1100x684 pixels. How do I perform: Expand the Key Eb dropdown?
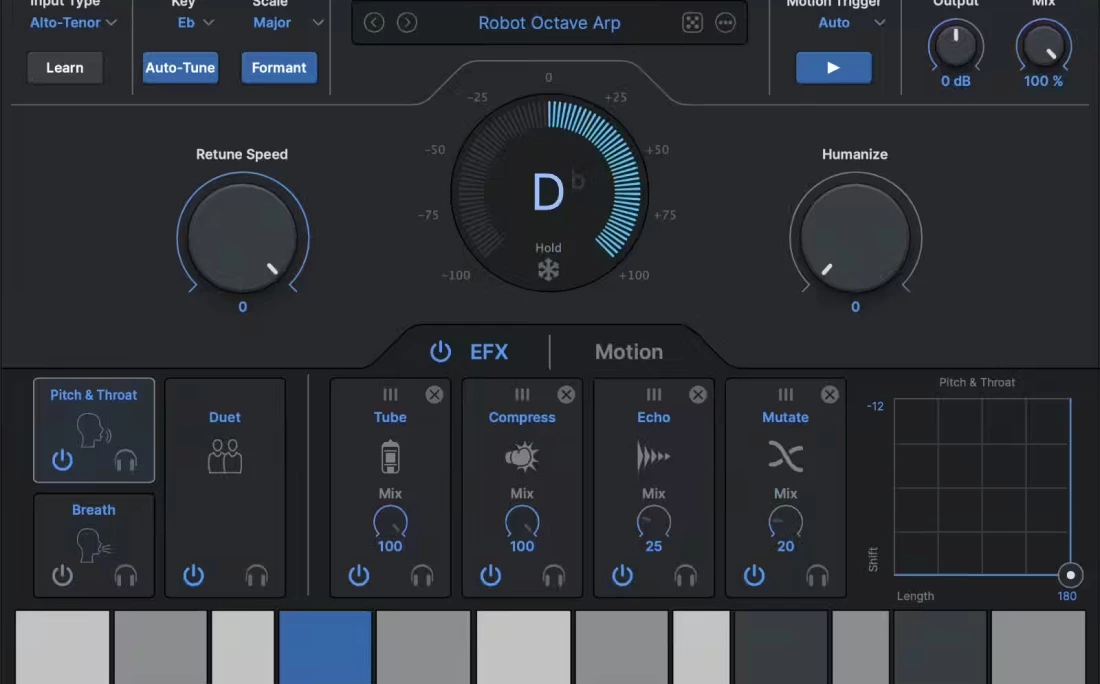(x=194, y=22)
